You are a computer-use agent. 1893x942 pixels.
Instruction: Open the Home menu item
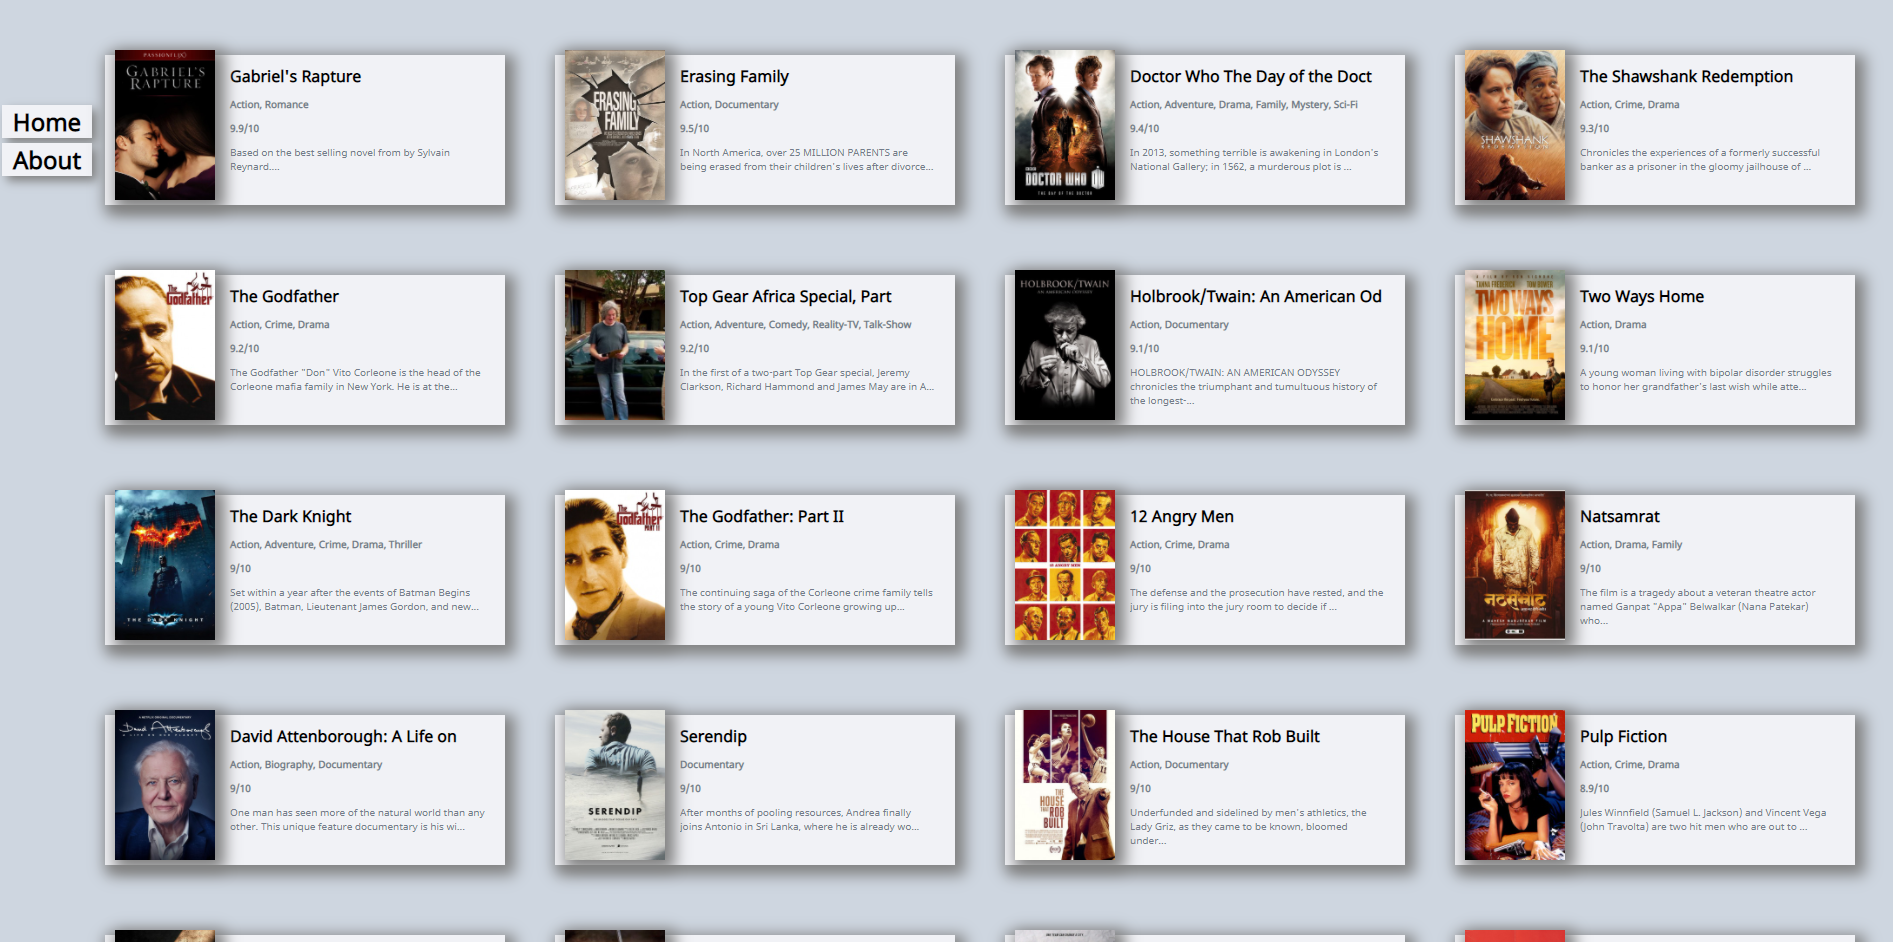pyautogui.click(x=47, y=122)
